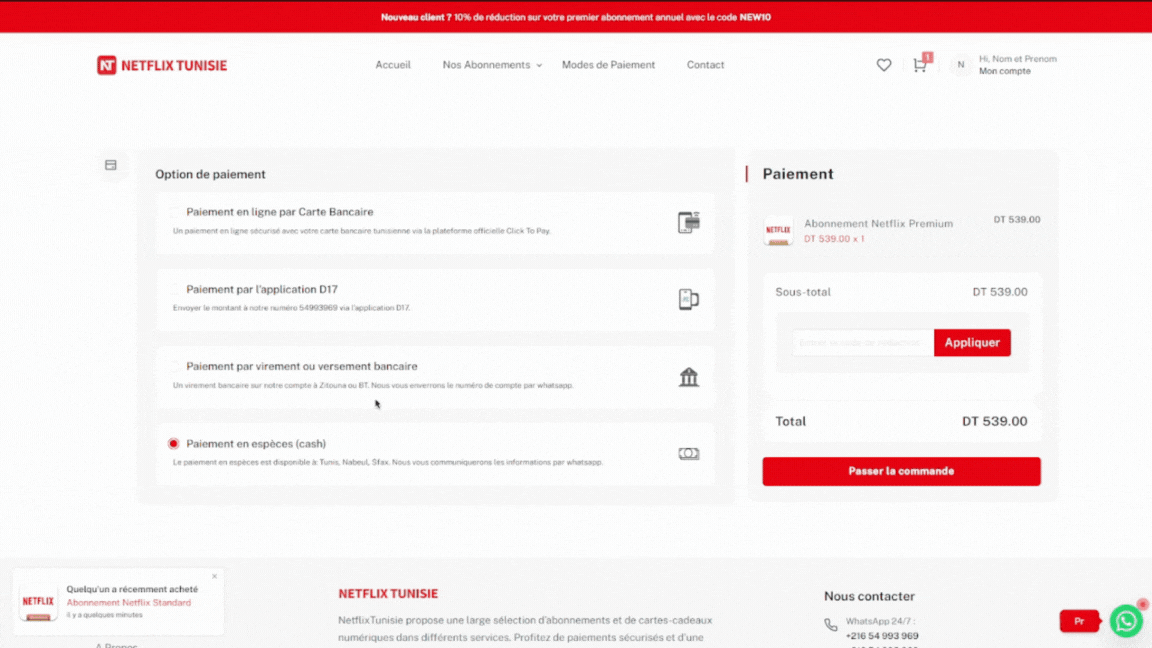Click the Netflix Premium product thumbnail
Viewport: 1152px width, 648px height.
click(778, 231)
